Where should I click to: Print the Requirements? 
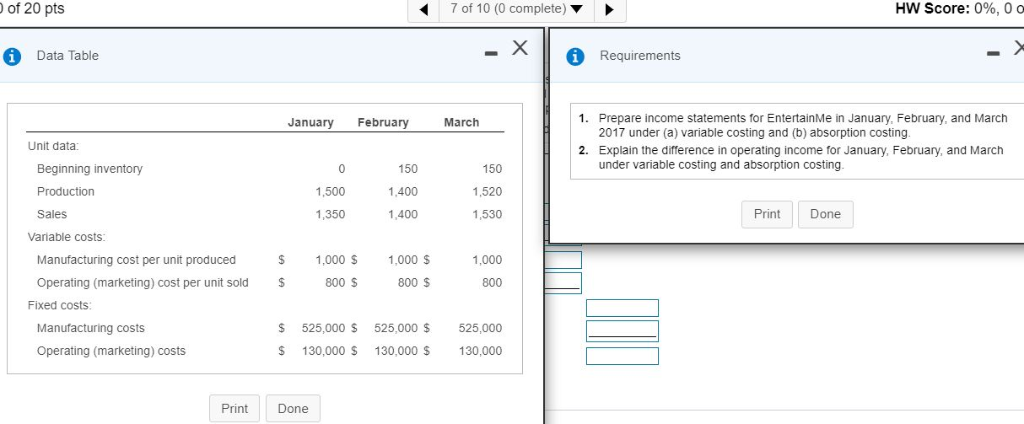tap(767, 214)
